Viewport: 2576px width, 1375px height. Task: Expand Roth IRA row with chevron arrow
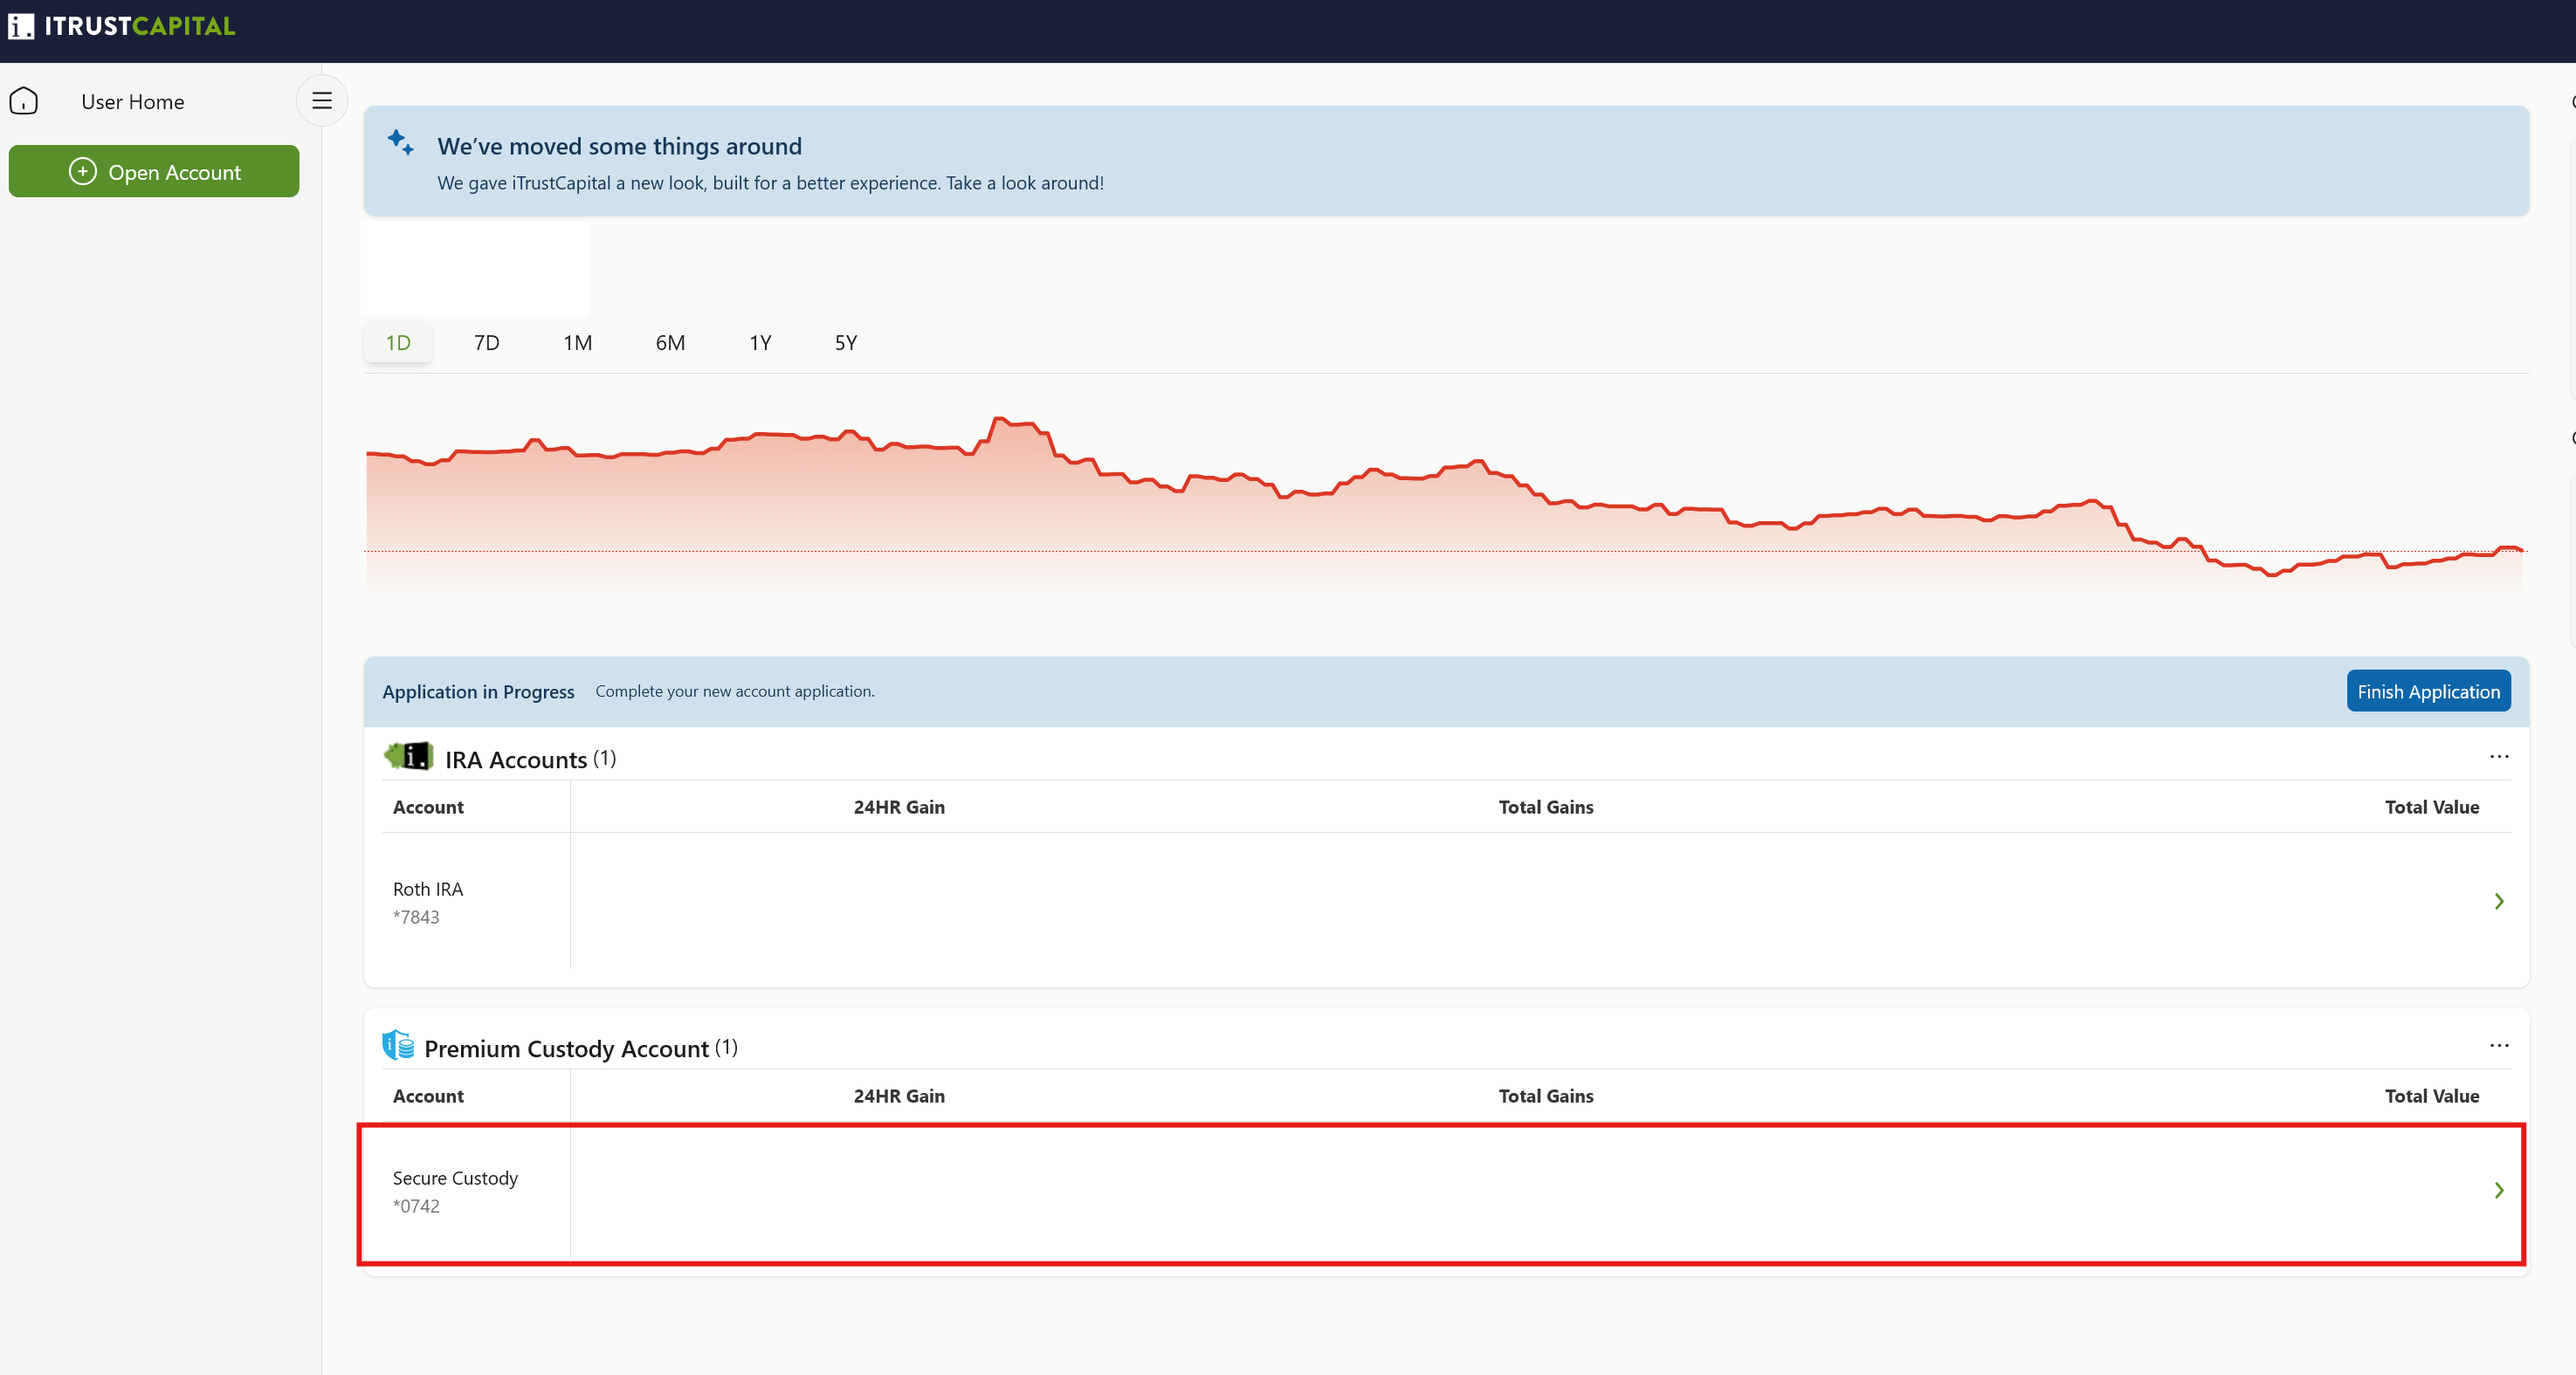click(x=2499, y=901)
